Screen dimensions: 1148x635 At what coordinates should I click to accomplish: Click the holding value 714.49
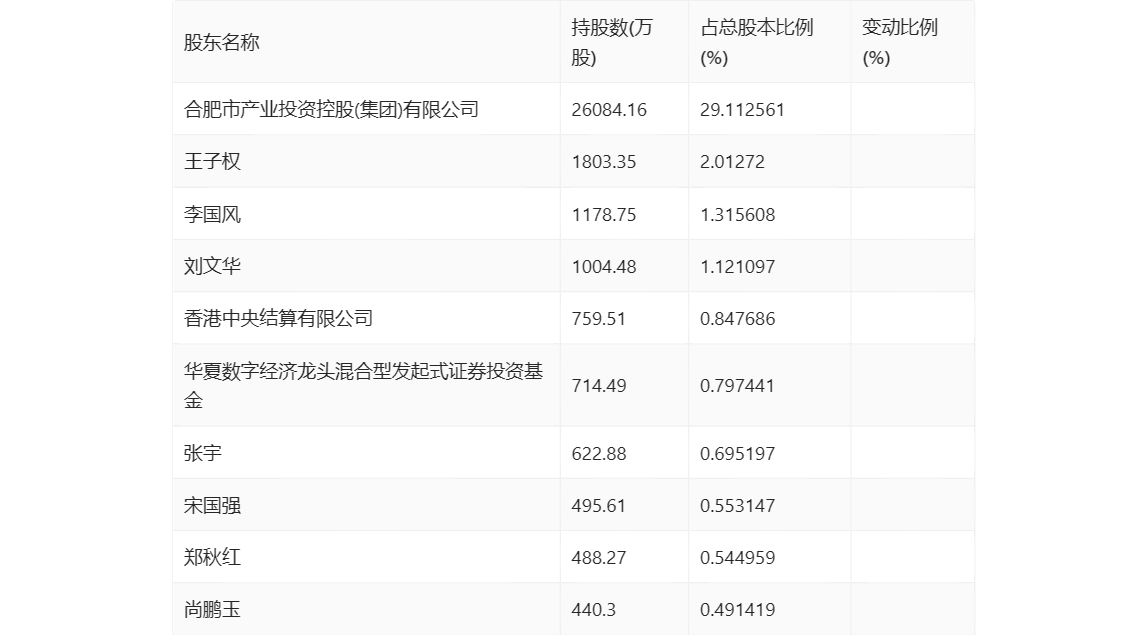pyautogui.click(x=599, y=386)
